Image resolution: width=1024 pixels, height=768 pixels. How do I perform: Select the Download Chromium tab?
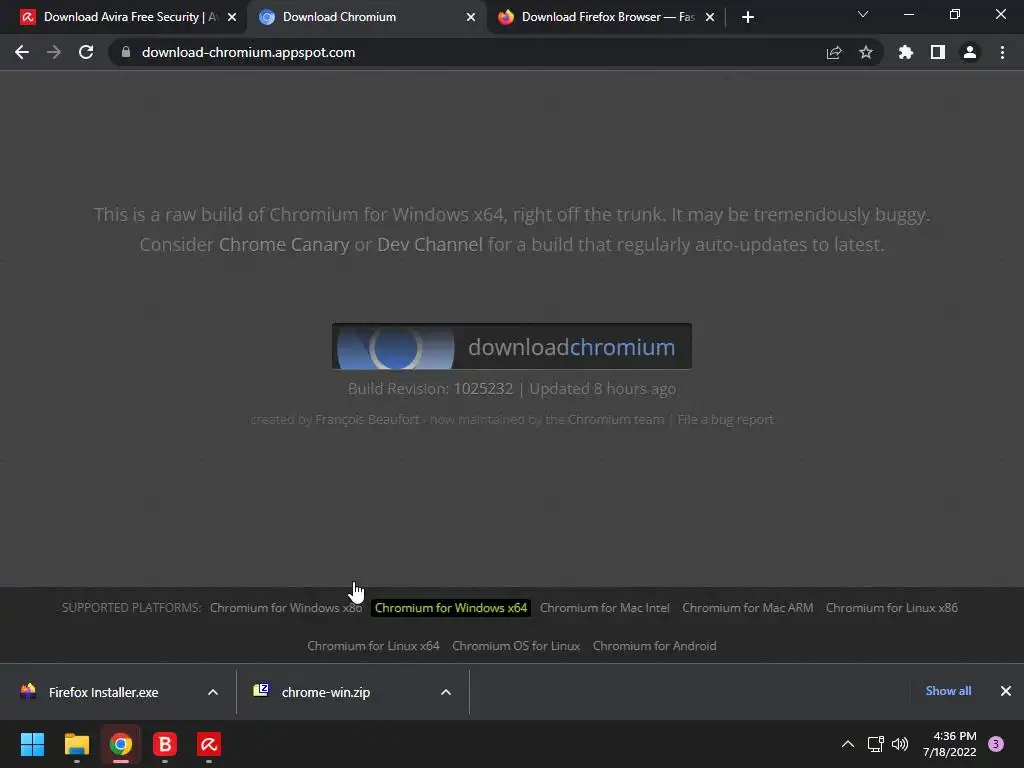click(x=367, y=17)
